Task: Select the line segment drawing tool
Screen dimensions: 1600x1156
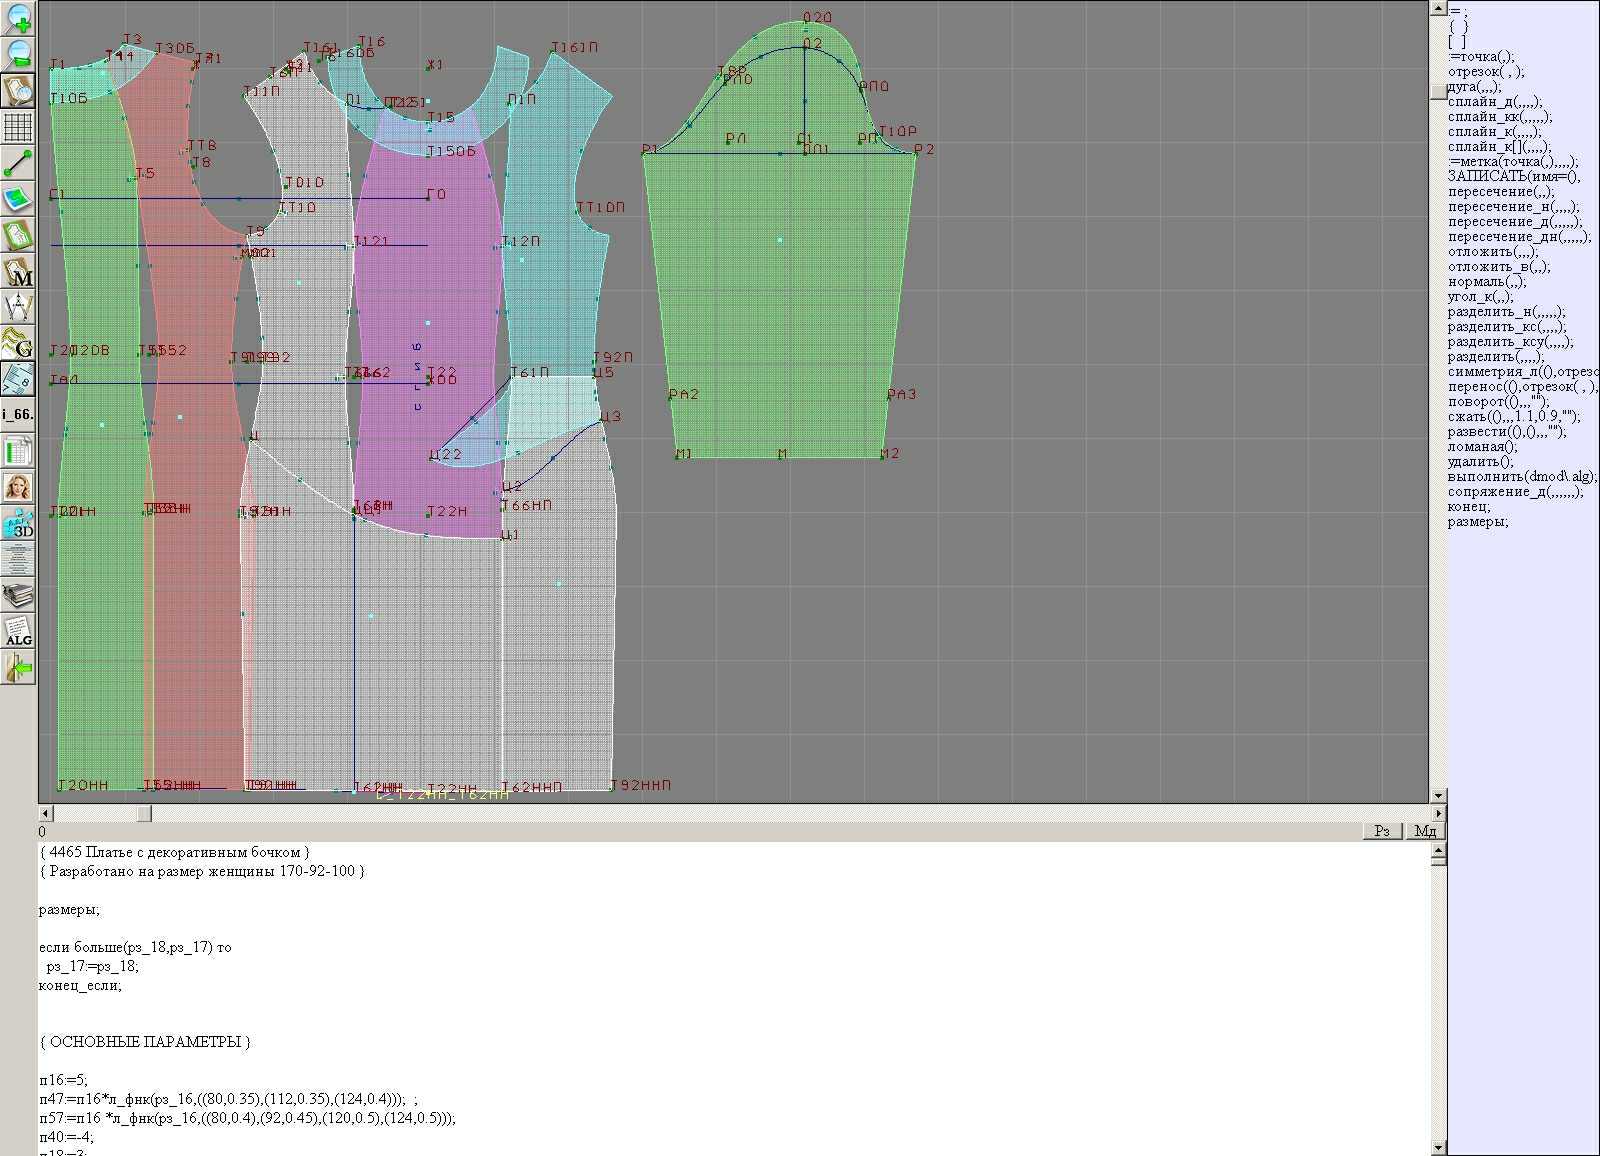Action: [x=18, y=163]
